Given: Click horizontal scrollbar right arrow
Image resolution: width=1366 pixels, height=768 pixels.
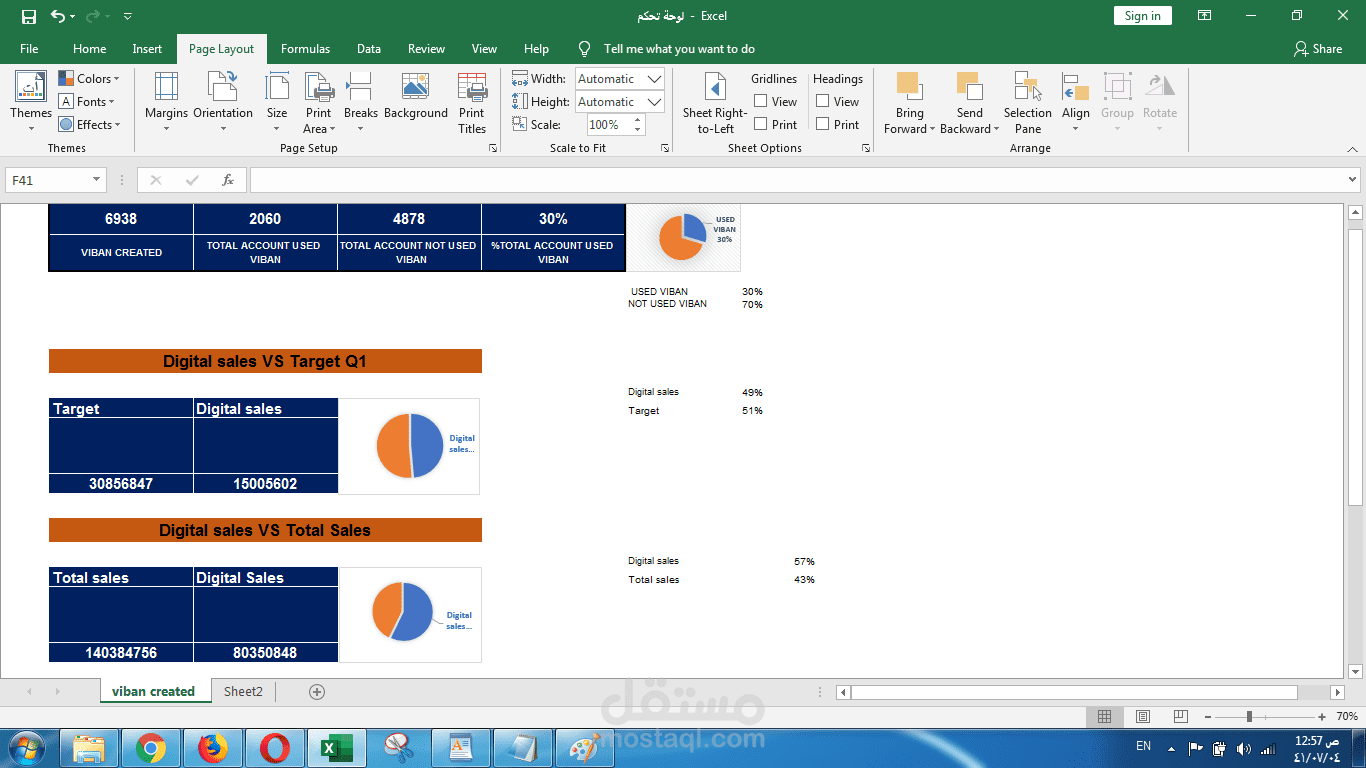Looking at the screenshot, I should click(x=1338, y=692).
